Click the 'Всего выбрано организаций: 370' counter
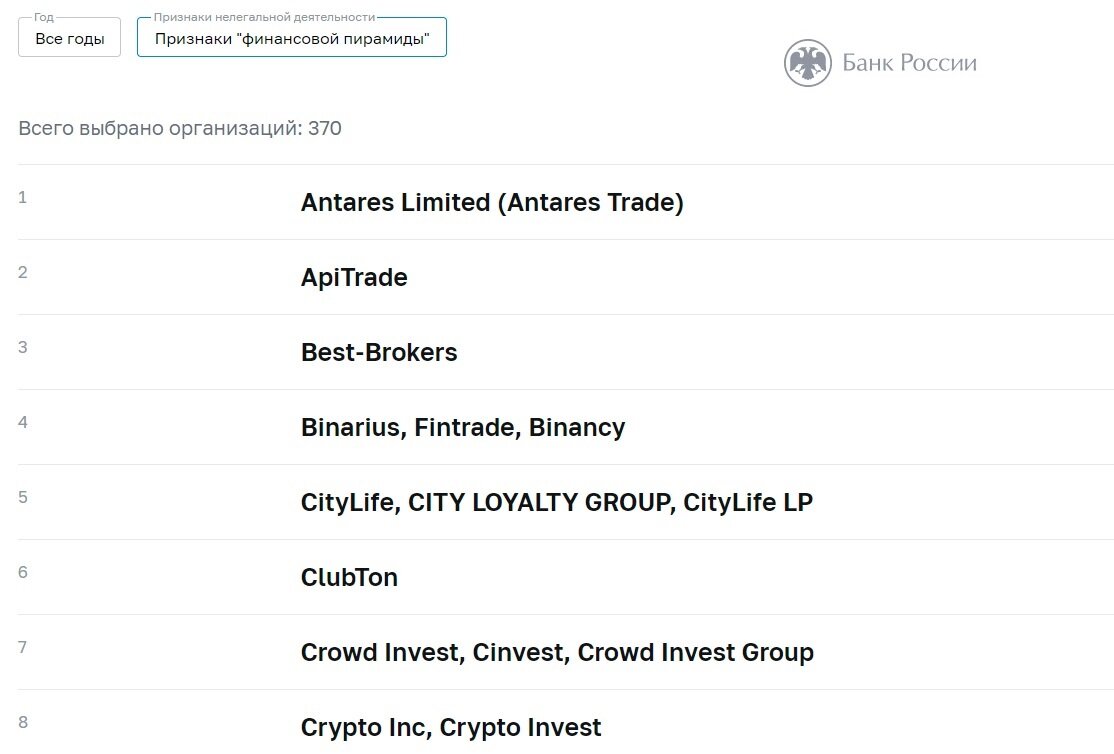This screenshot has width=1114, height=754. click(x=180, y=129)
